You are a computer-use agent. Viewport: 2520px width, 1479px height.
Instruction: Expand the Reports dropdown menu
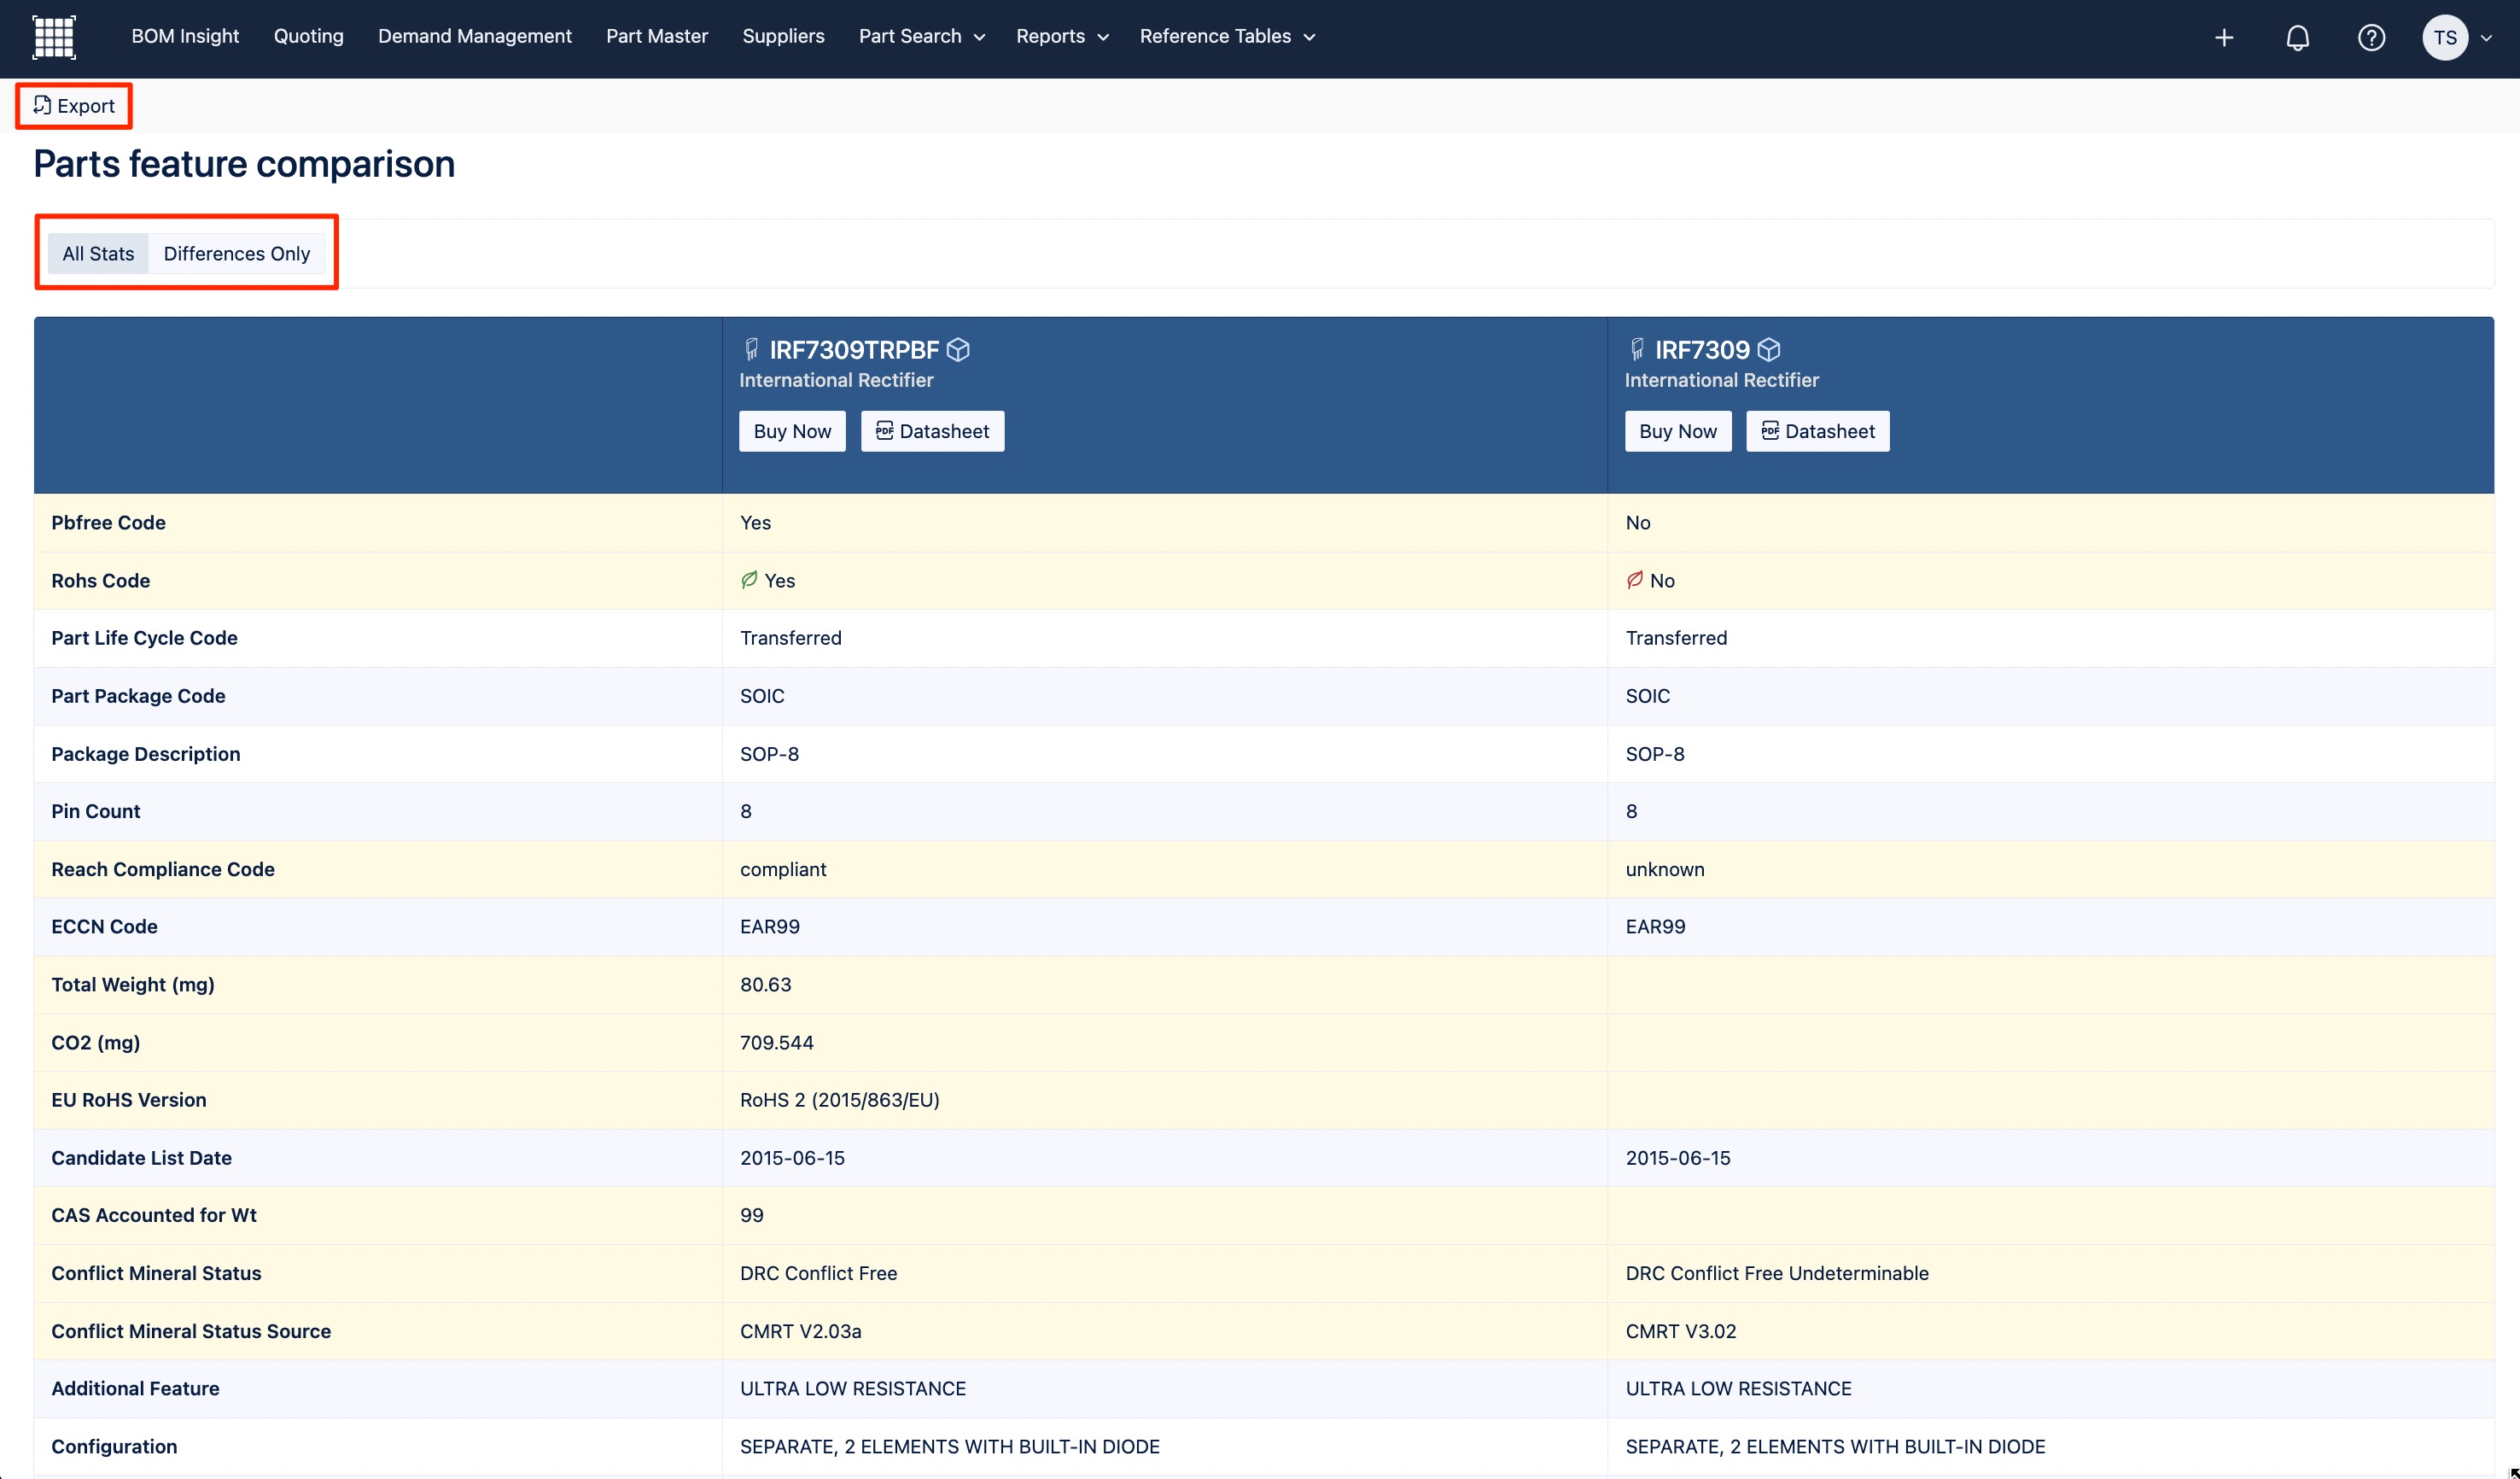click(x=1062, y=37)
